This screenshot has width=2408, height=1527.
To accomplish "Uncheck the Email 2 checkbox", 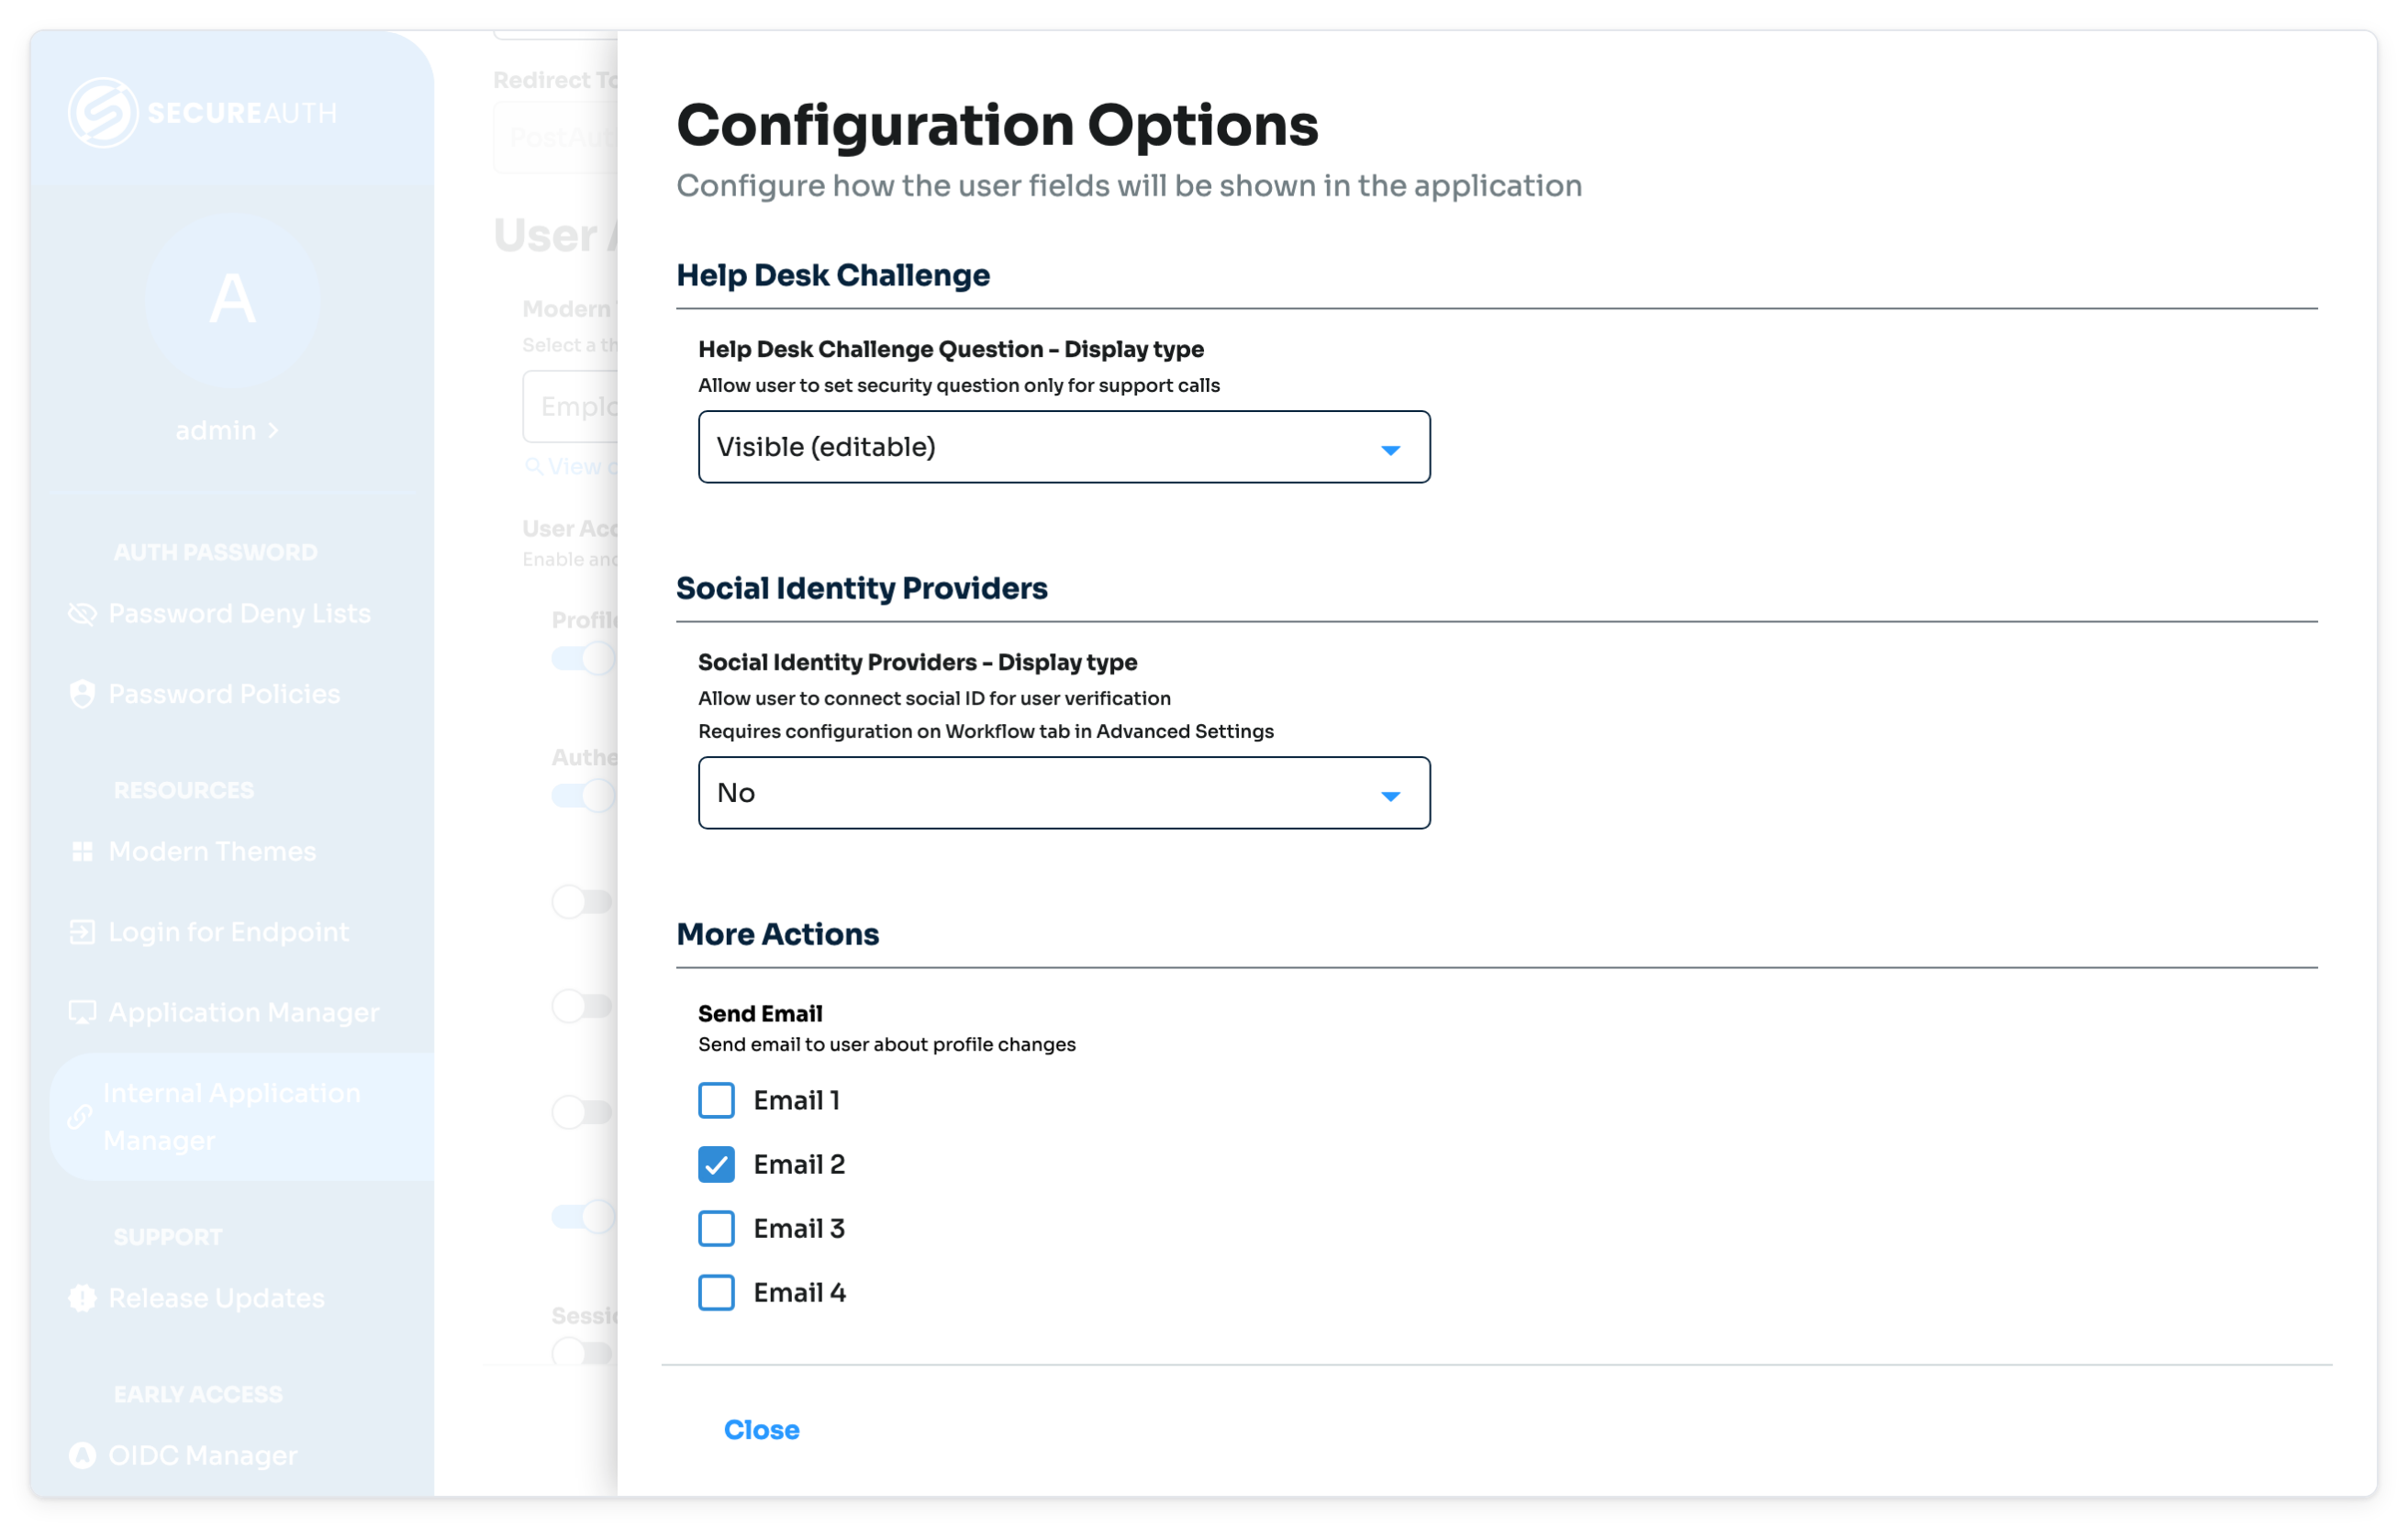I will (x=716, y=1164).
